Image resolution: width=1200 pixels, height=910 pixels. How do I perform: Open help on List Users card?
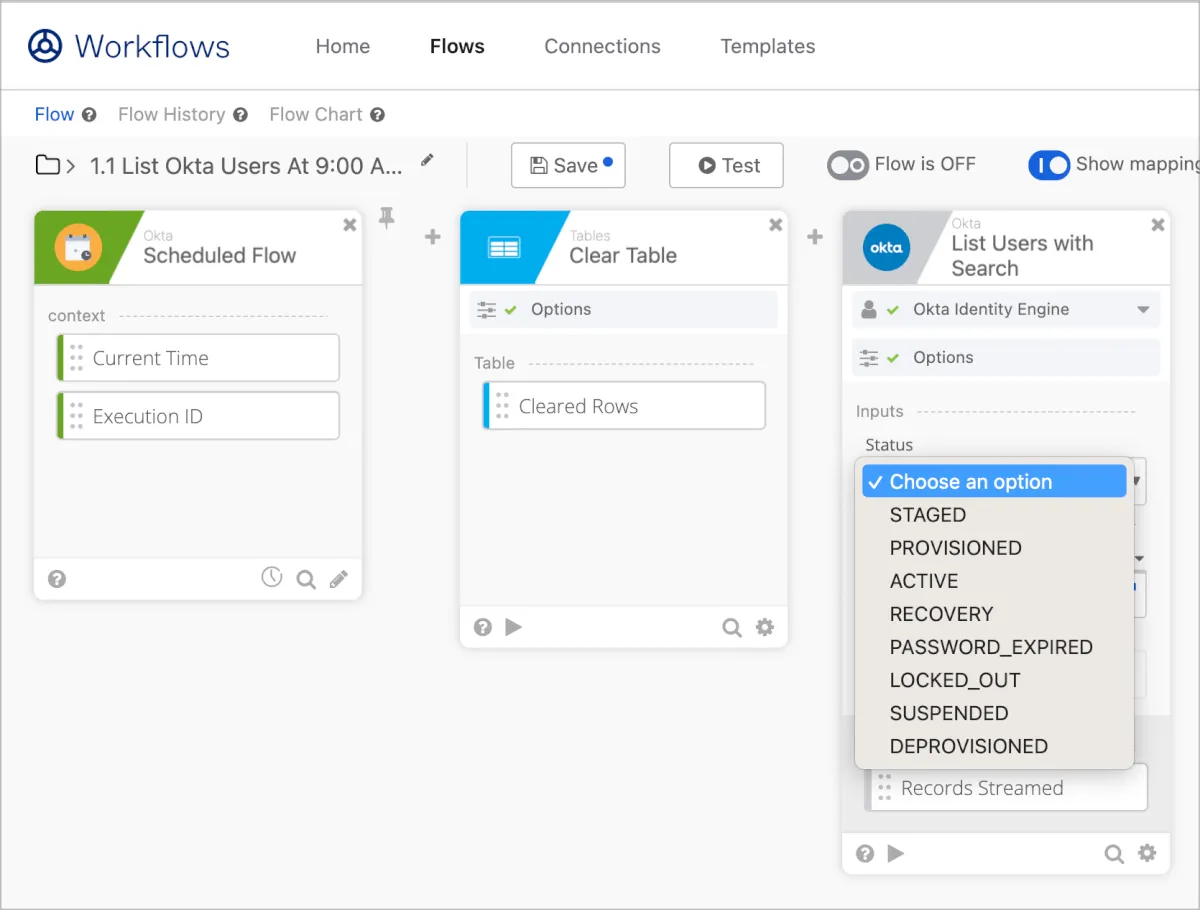[865, 853]
